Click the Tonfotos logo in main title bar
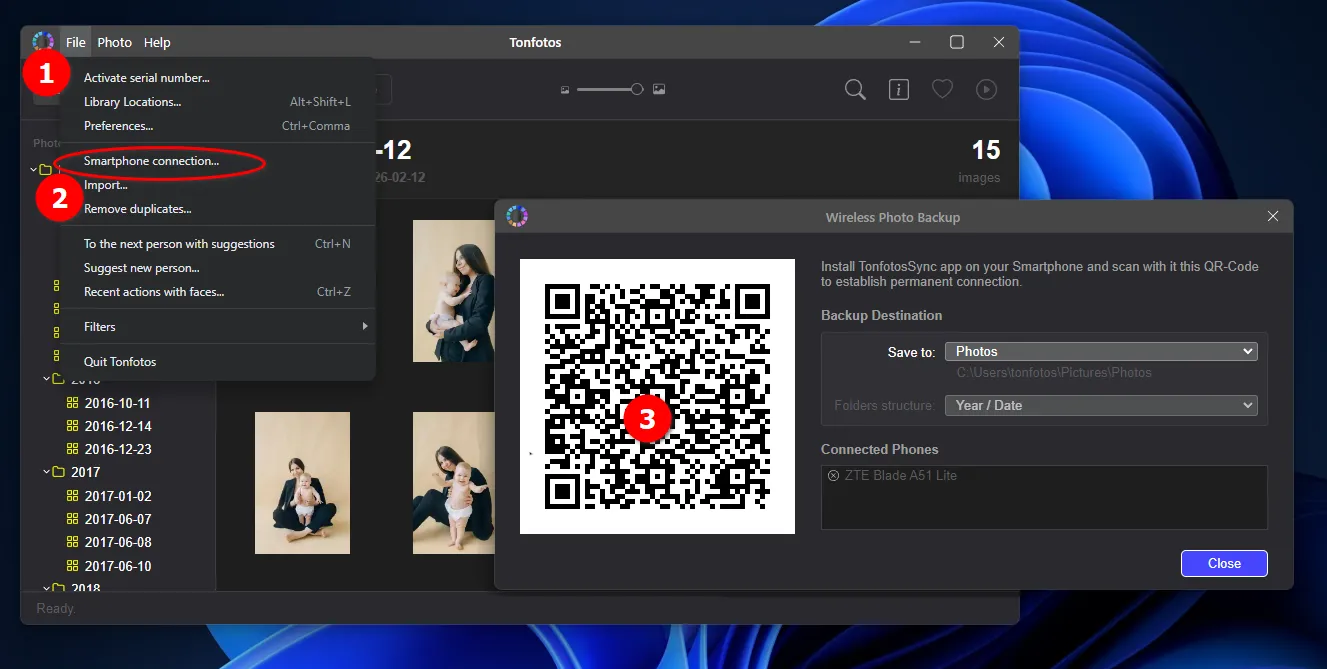1327x669 pixels. [43, 42]
